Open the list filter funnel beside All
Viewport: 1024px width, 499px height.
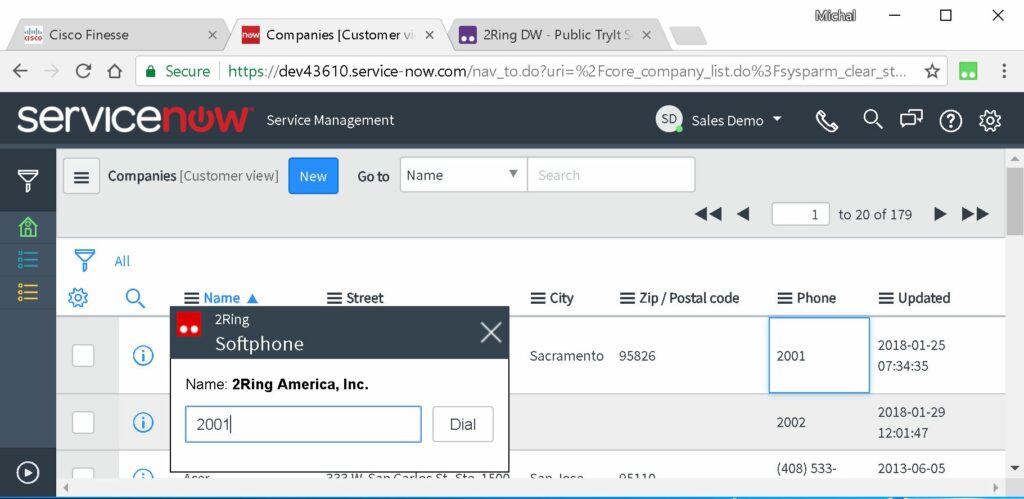(84, 260)
